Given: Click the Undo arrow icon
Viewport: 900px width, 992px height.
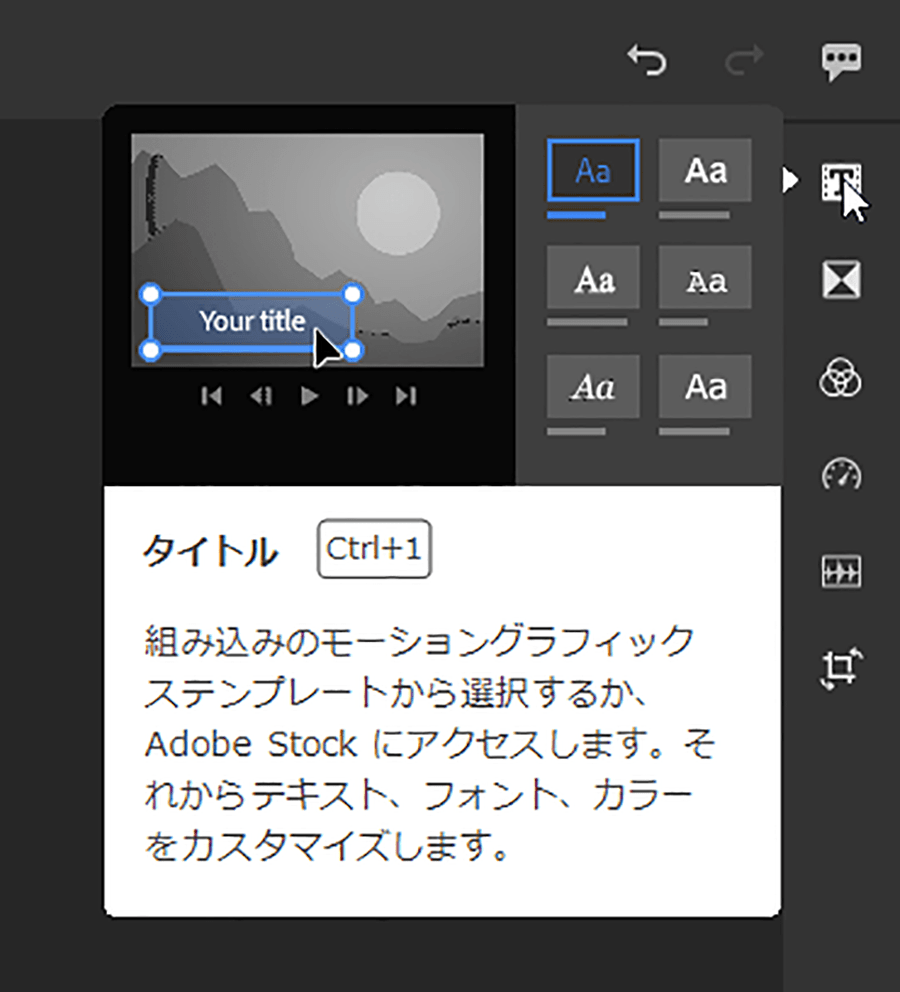Looking at the screenshot, I should point(647,61).
